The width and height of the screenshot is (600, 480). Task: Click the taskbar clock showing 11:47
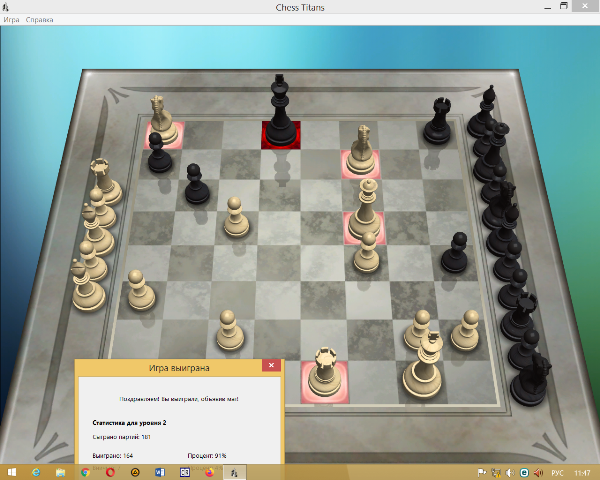click(x=582, y=471)
